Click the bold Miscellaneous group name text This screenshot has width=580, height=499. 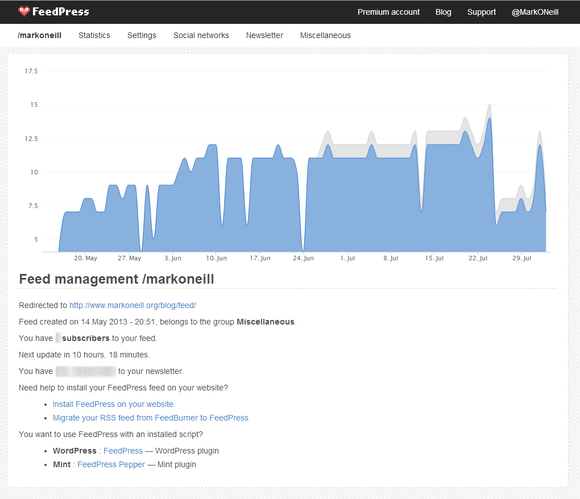(x=266, y=322)
